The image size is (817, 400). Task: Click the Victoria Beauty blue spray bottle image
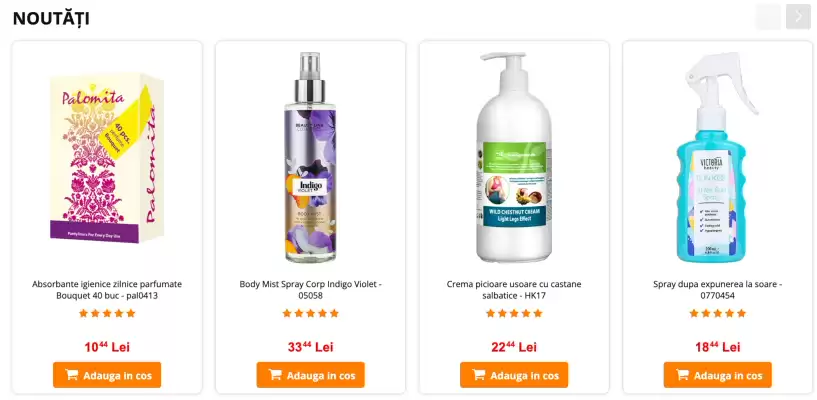pyautogui.click(x=717, y=157)
